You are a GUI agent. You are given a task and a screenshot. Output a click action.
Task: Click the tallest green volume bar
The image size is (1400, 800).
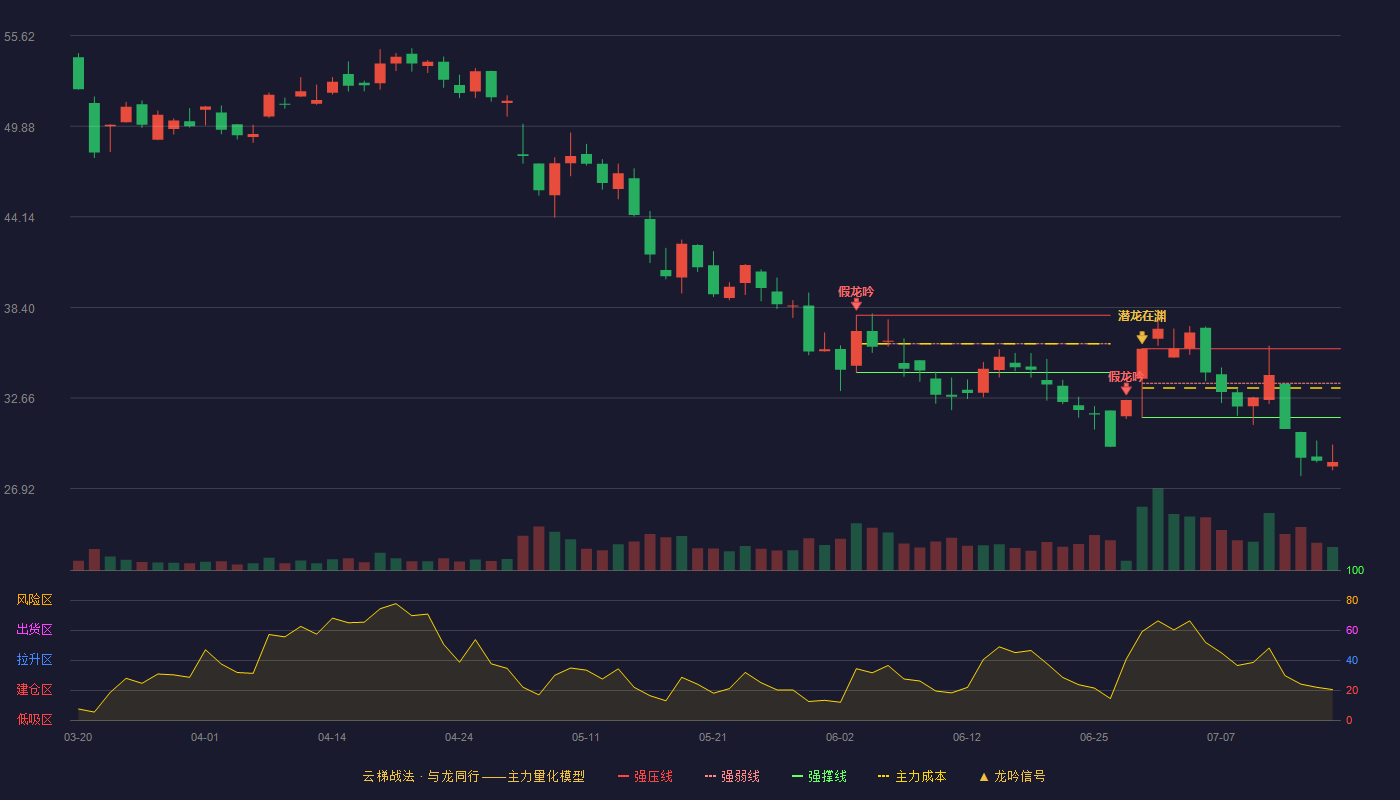(x=1158, y=529)
